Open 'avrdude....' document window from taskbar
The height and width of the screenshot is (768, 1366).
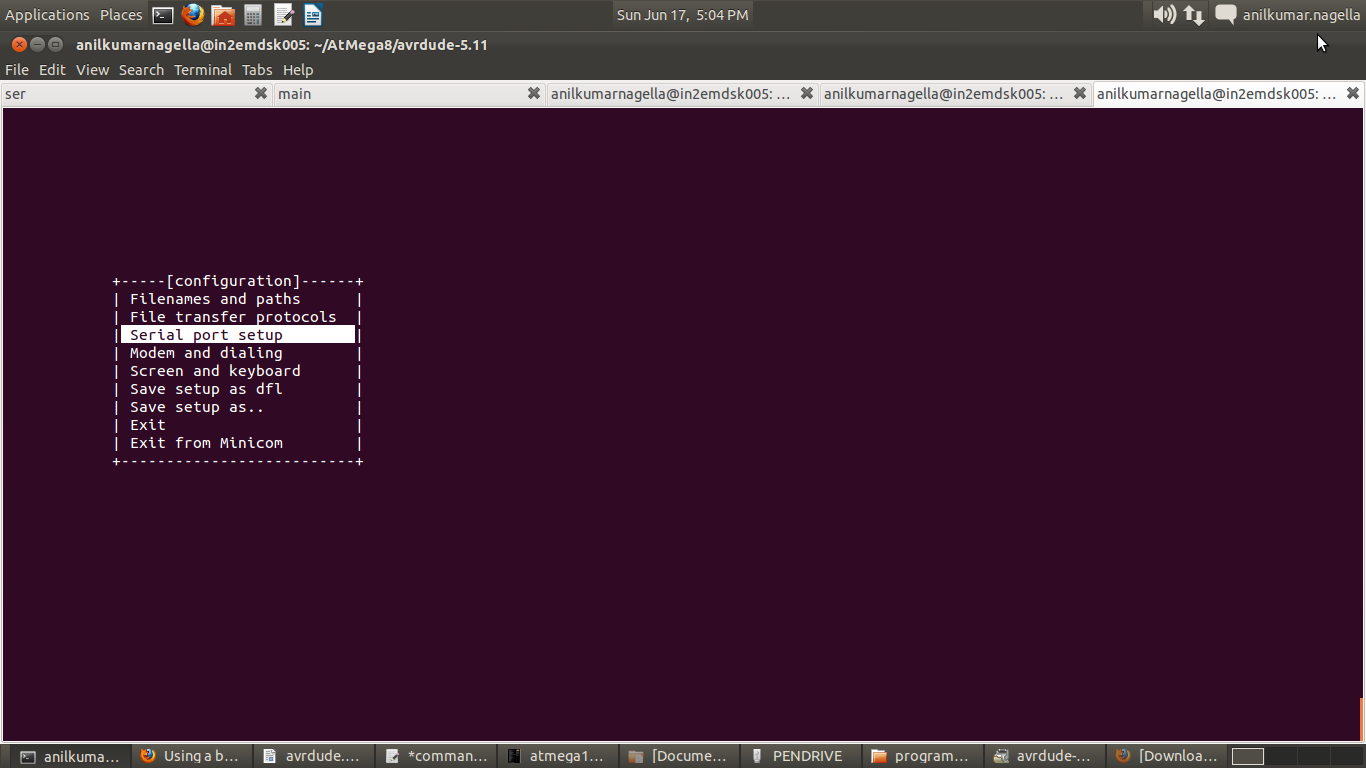[x=312, y=756]
